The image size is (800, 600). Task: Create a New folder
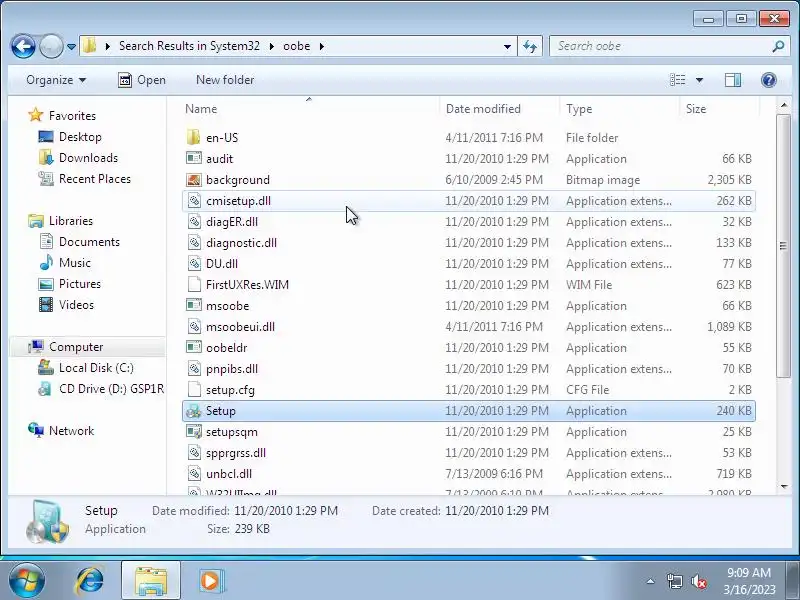coord(225,80)
